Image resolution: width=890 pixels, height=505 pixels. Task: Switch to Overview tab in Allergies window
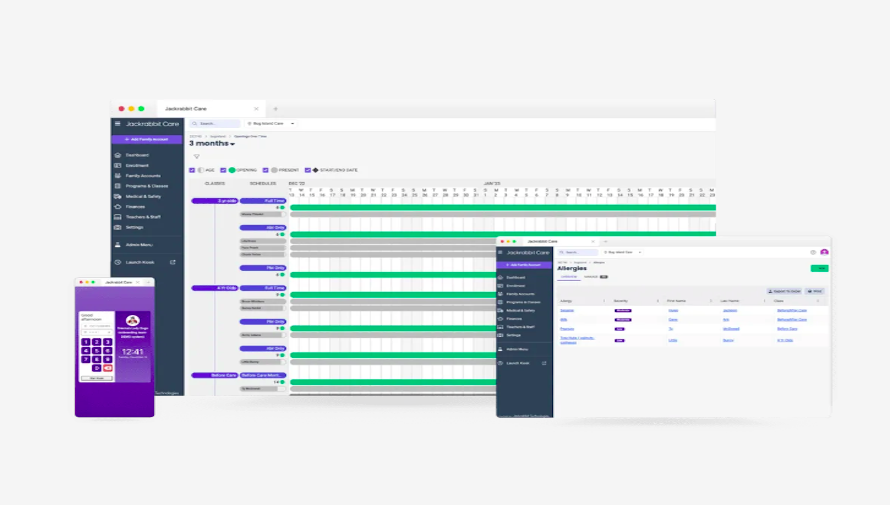point(569,277)
